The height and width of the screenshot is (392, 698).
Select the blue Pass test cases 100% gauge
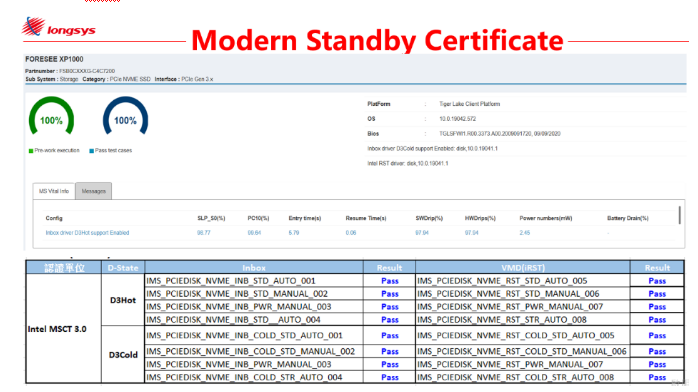pos(125,117)
